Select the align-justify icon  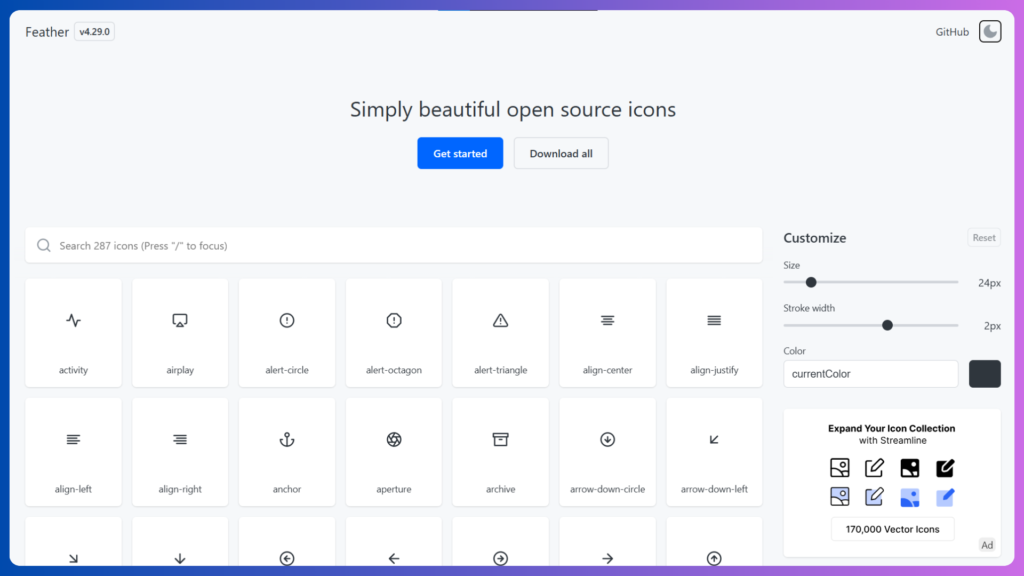click(x=714, y=332)
